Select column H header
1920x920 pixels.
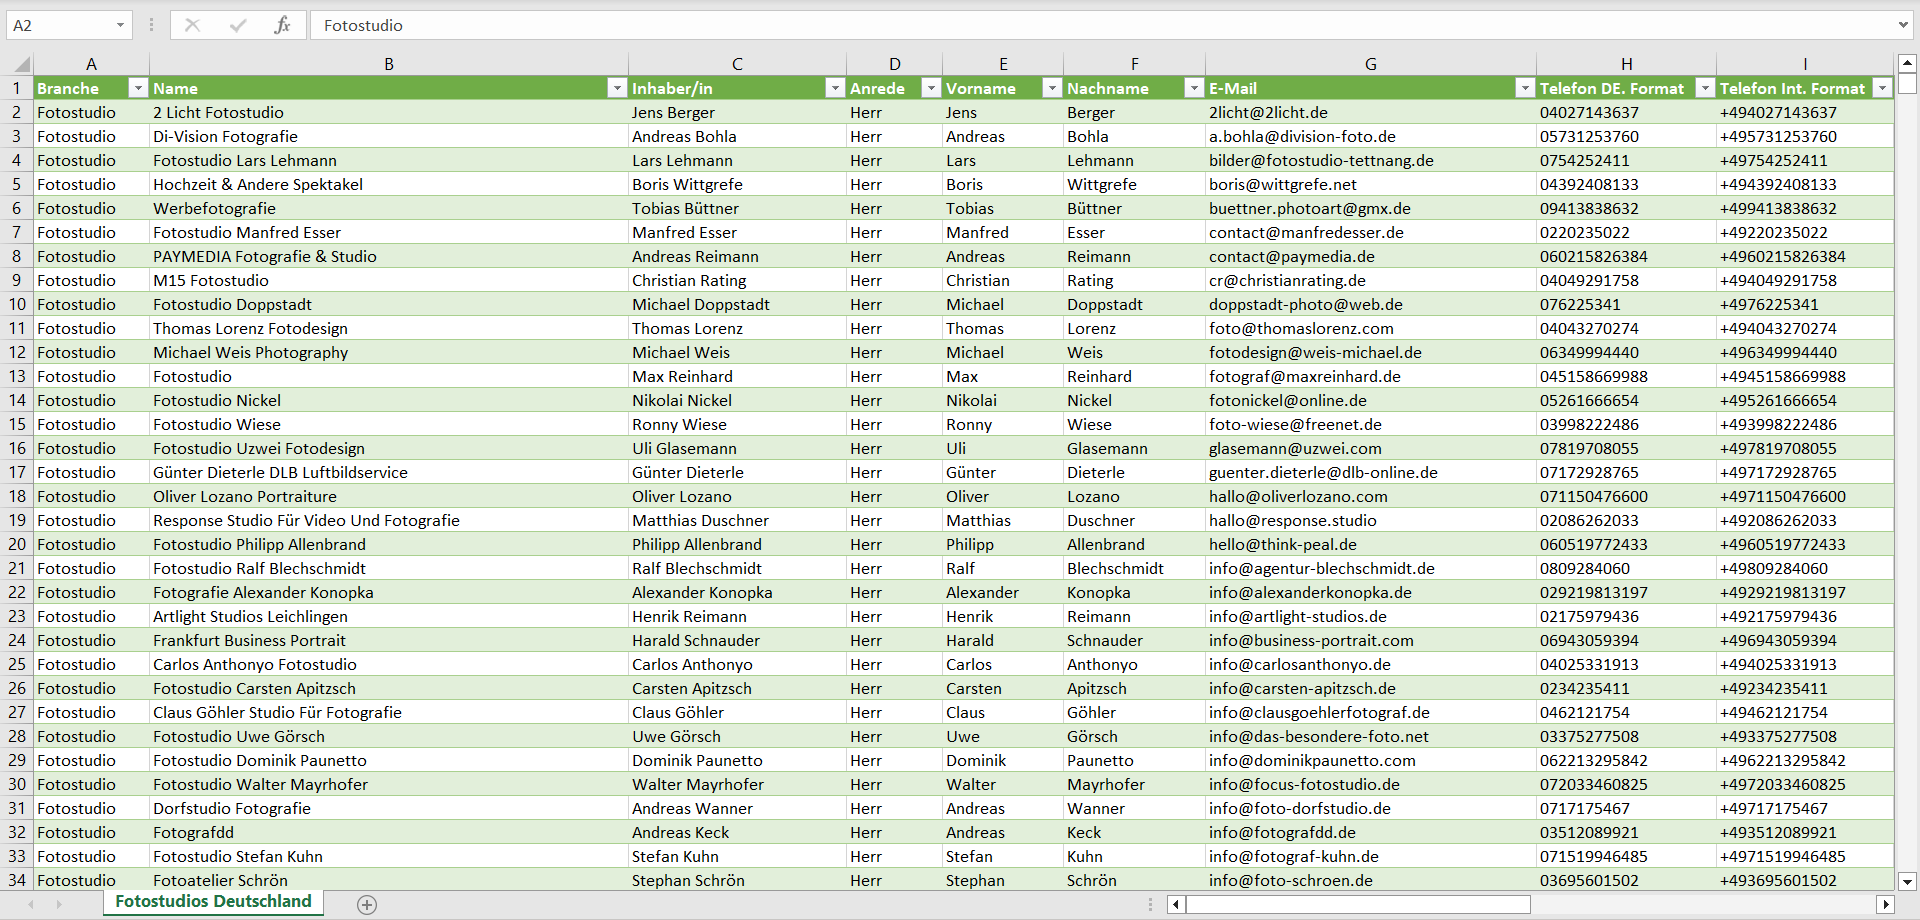click(1626, 64)
